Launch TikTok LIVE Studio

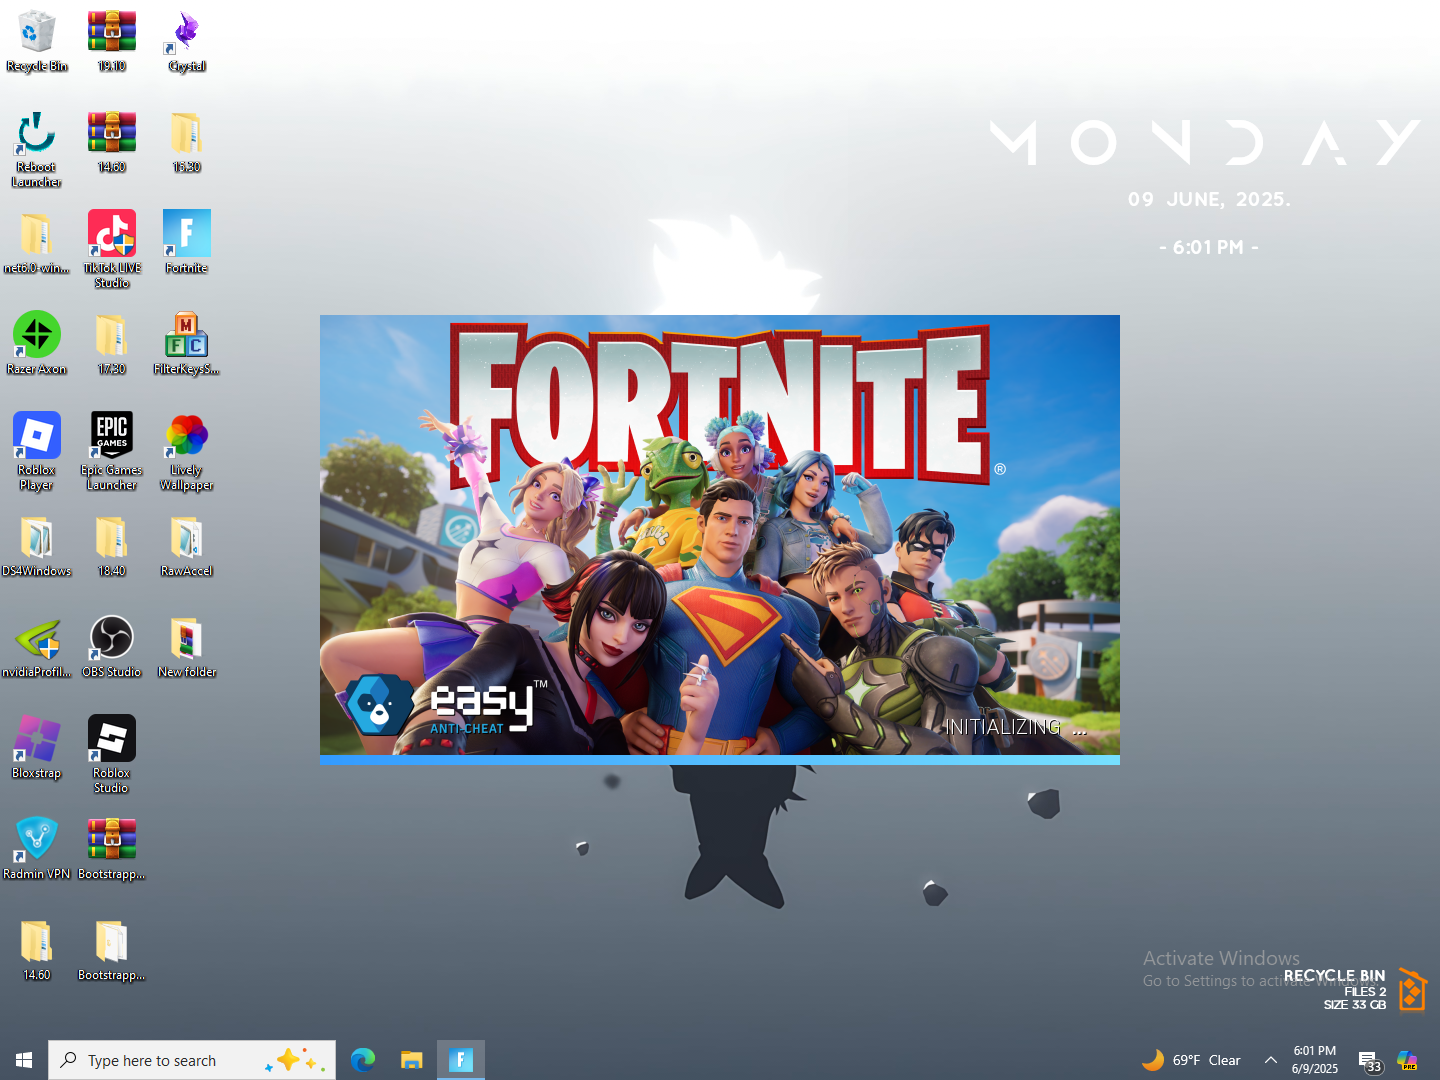(112, 250)
